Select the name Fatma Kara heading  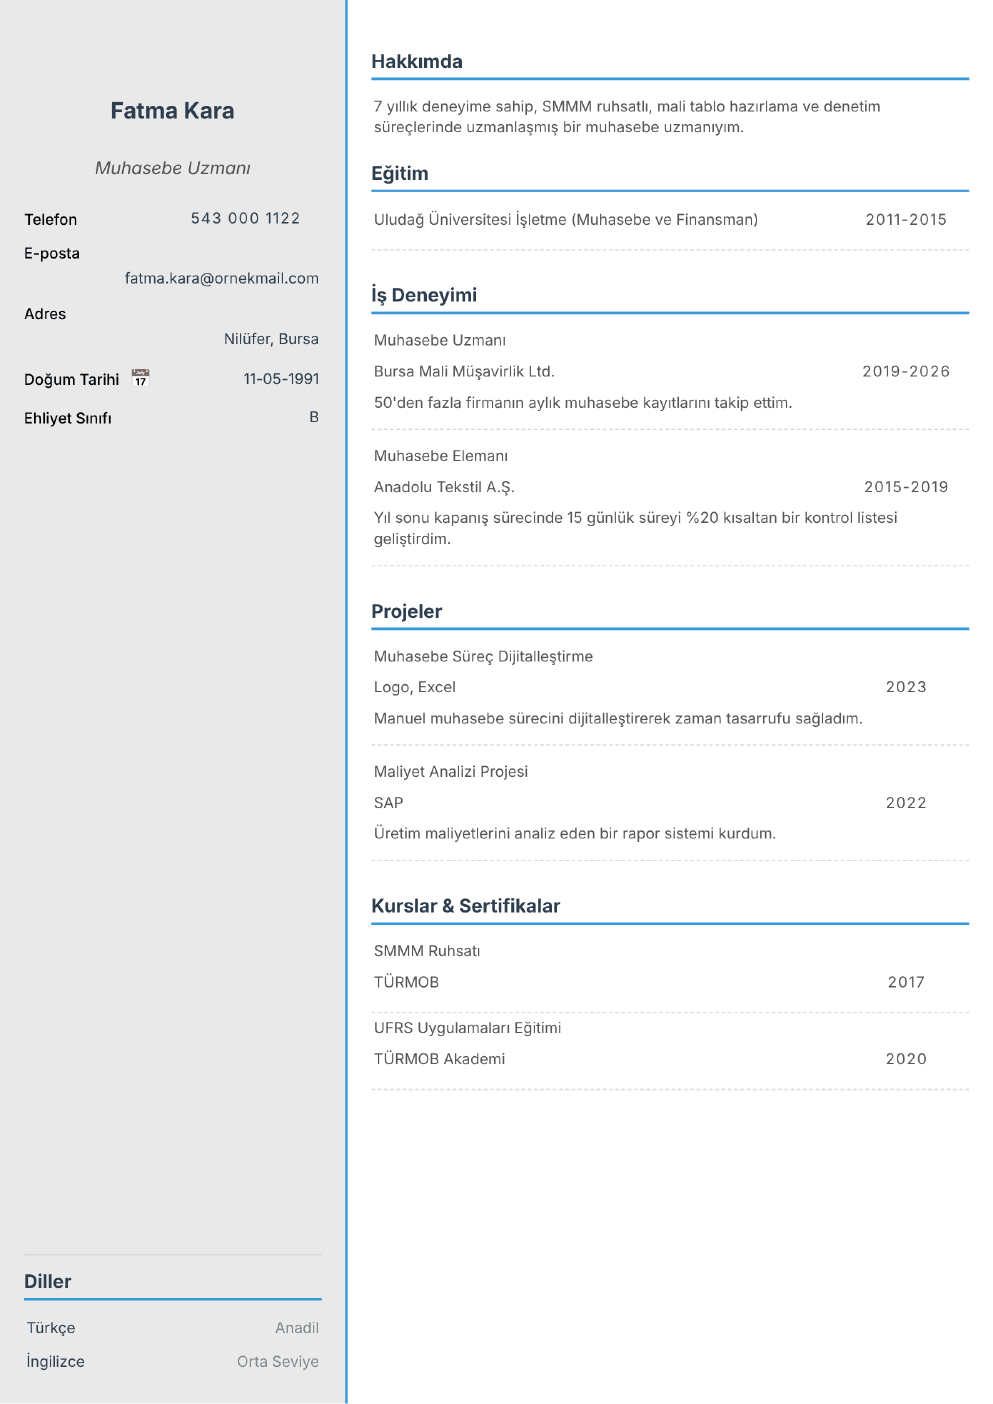172,111
